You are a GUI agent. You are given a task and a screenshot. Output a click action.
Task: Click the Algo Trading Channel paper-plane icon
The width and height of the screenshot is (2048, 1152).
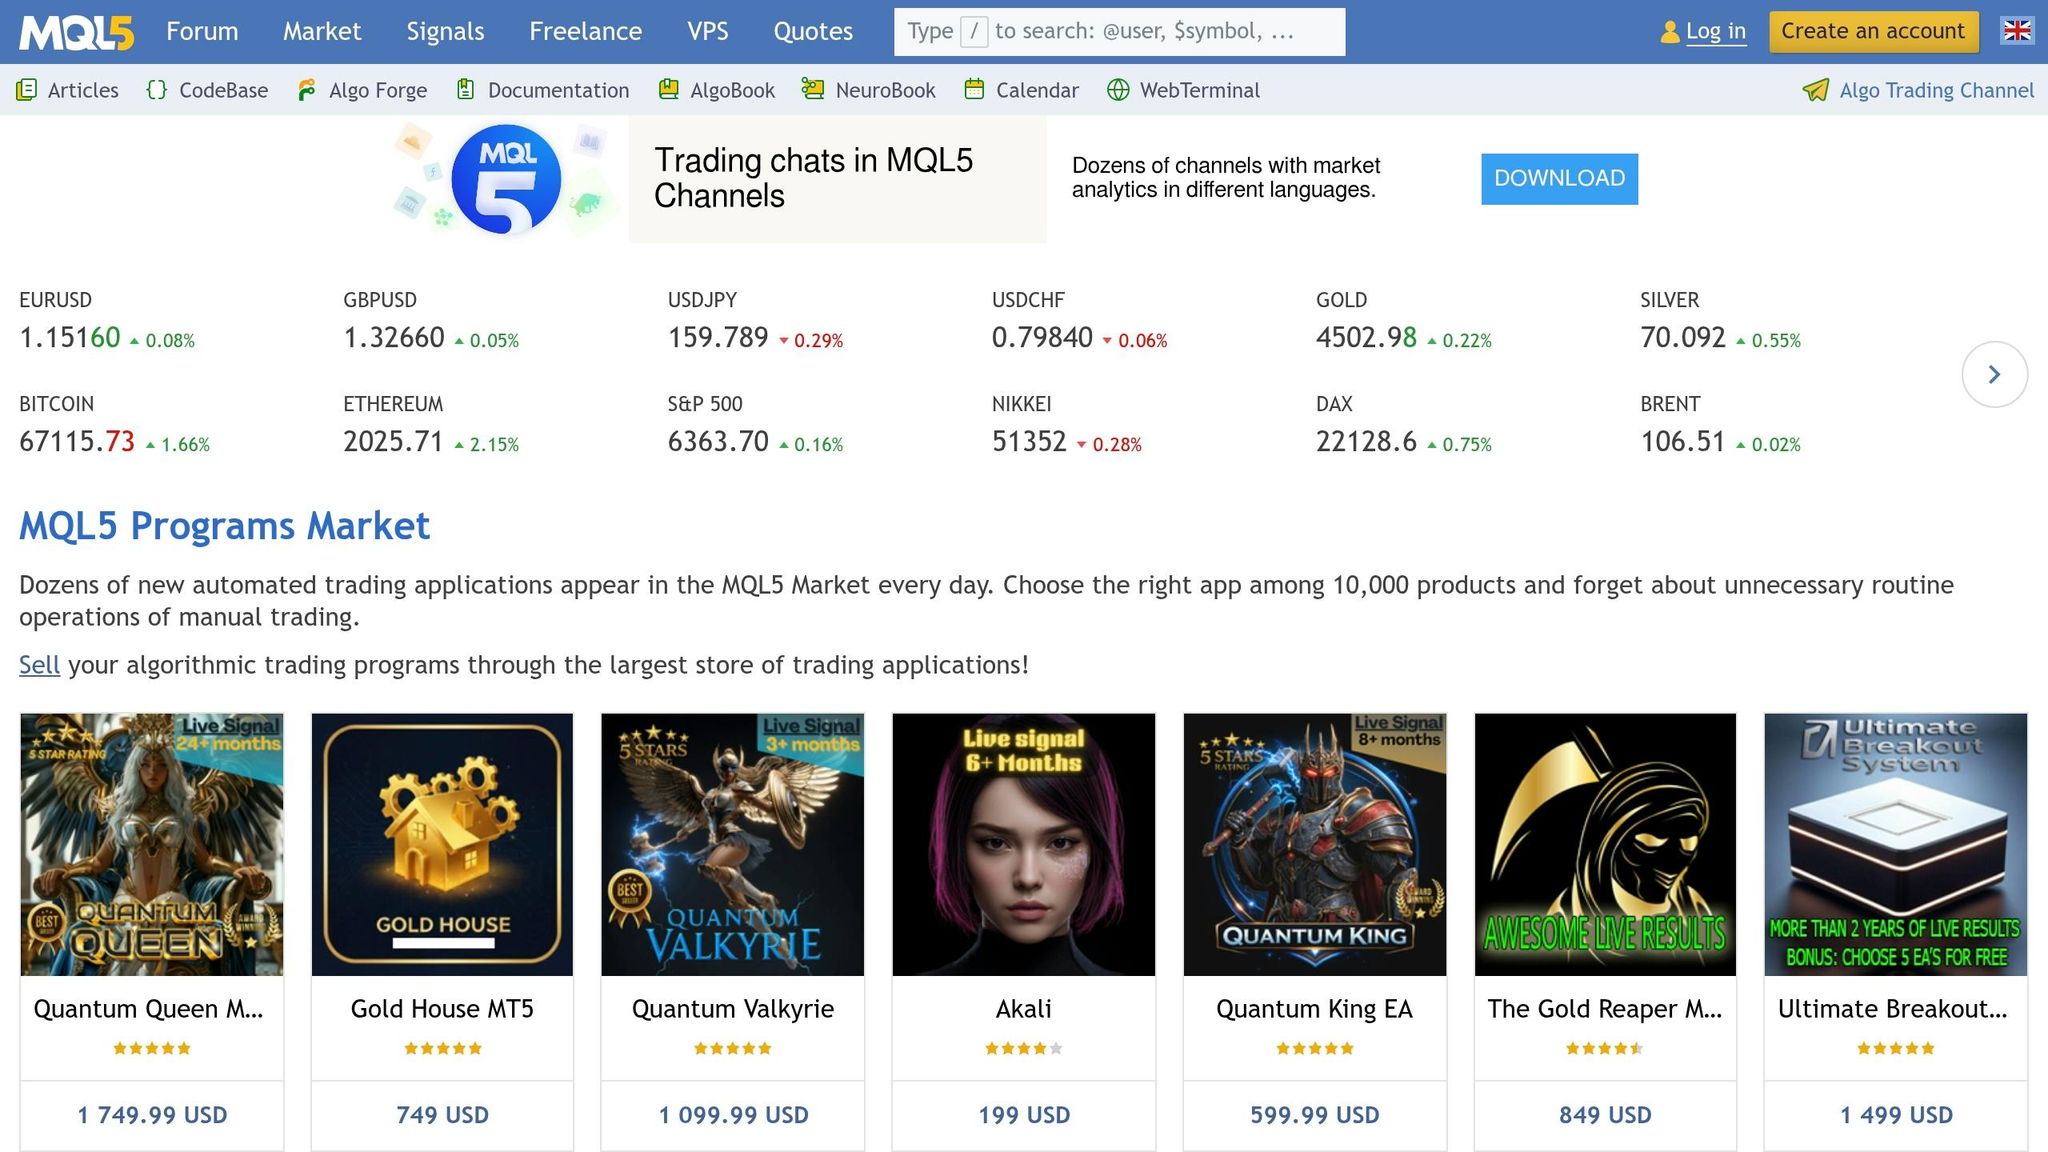tap(1815, 90)
